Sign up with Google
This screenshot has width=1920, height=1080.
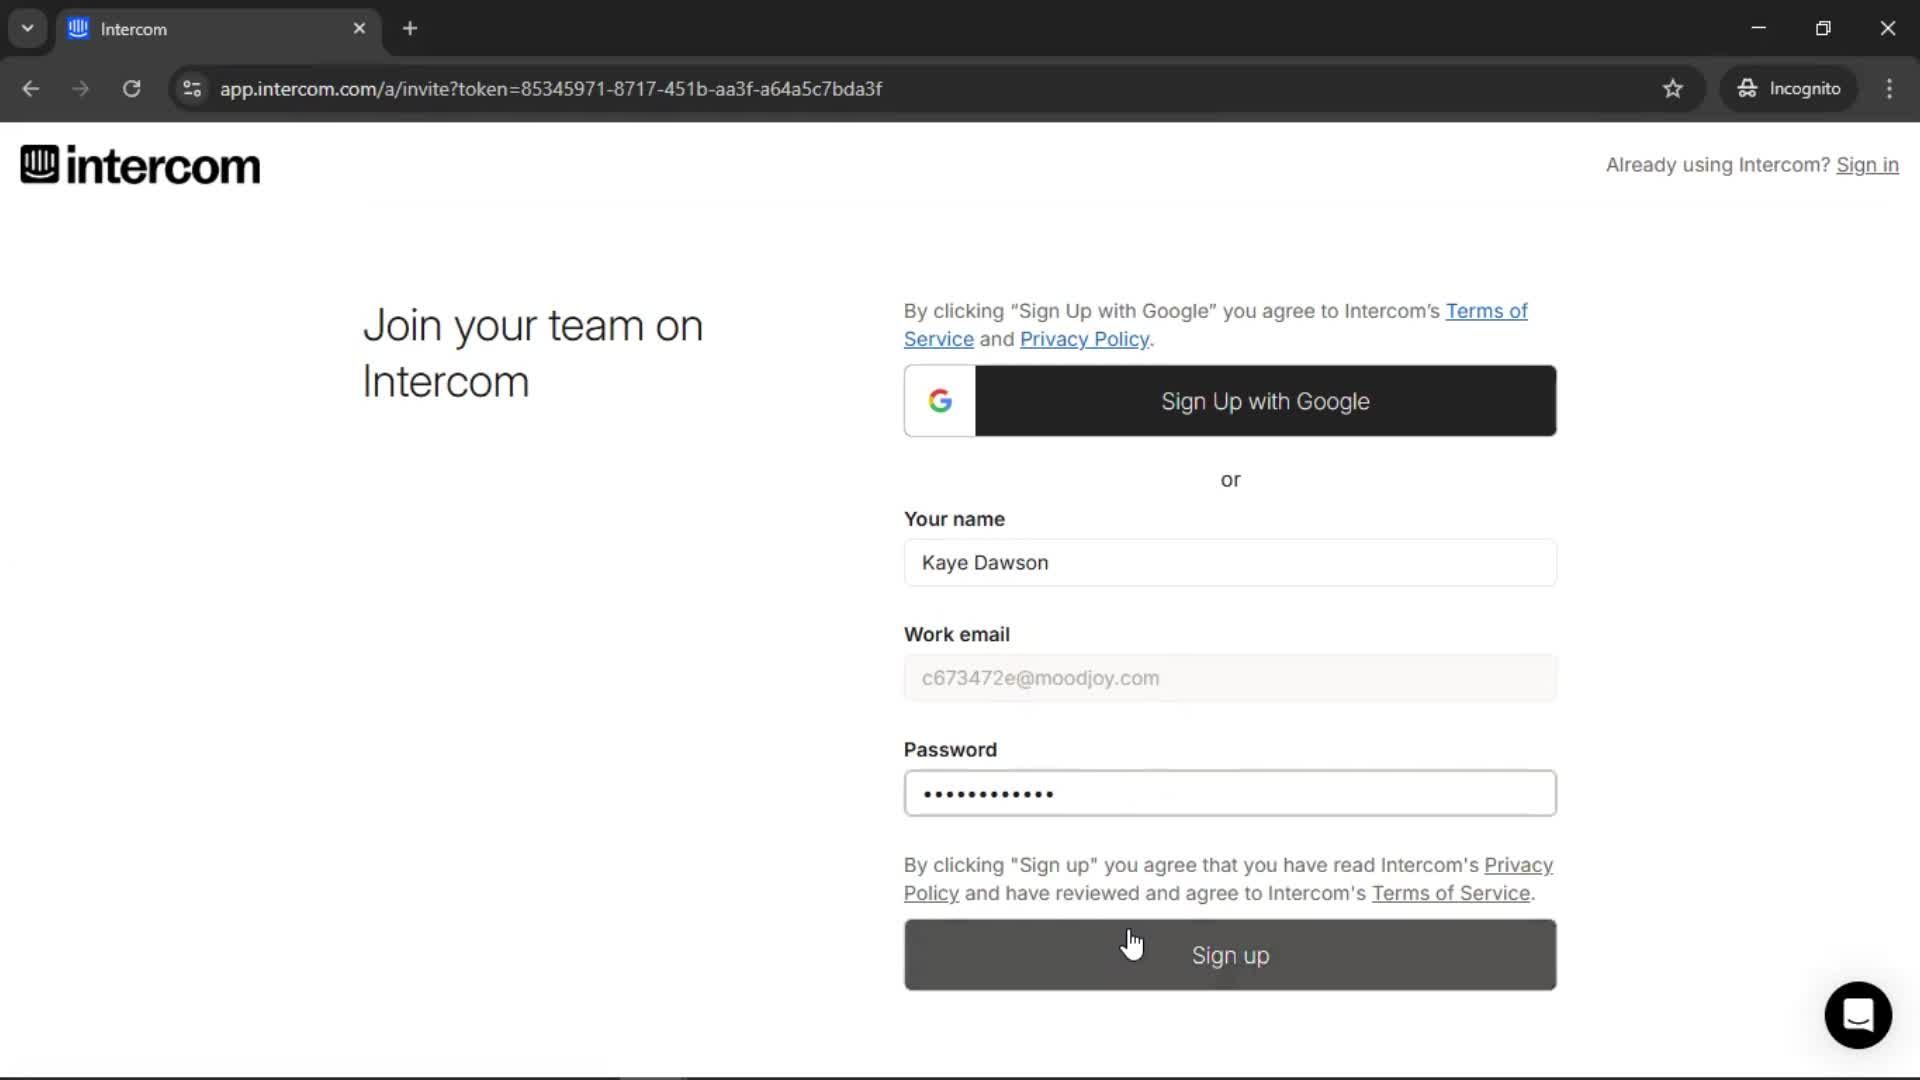tap(1230, 401)
